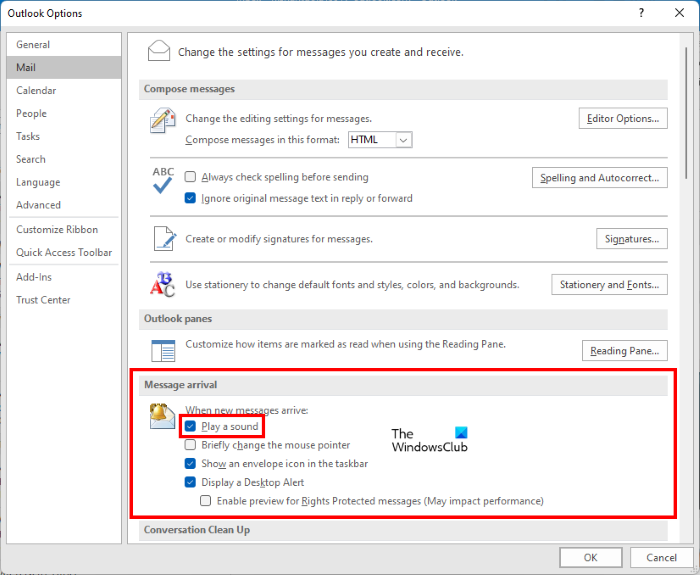Click the vertical scrollbar thumb

coord(687,113)
